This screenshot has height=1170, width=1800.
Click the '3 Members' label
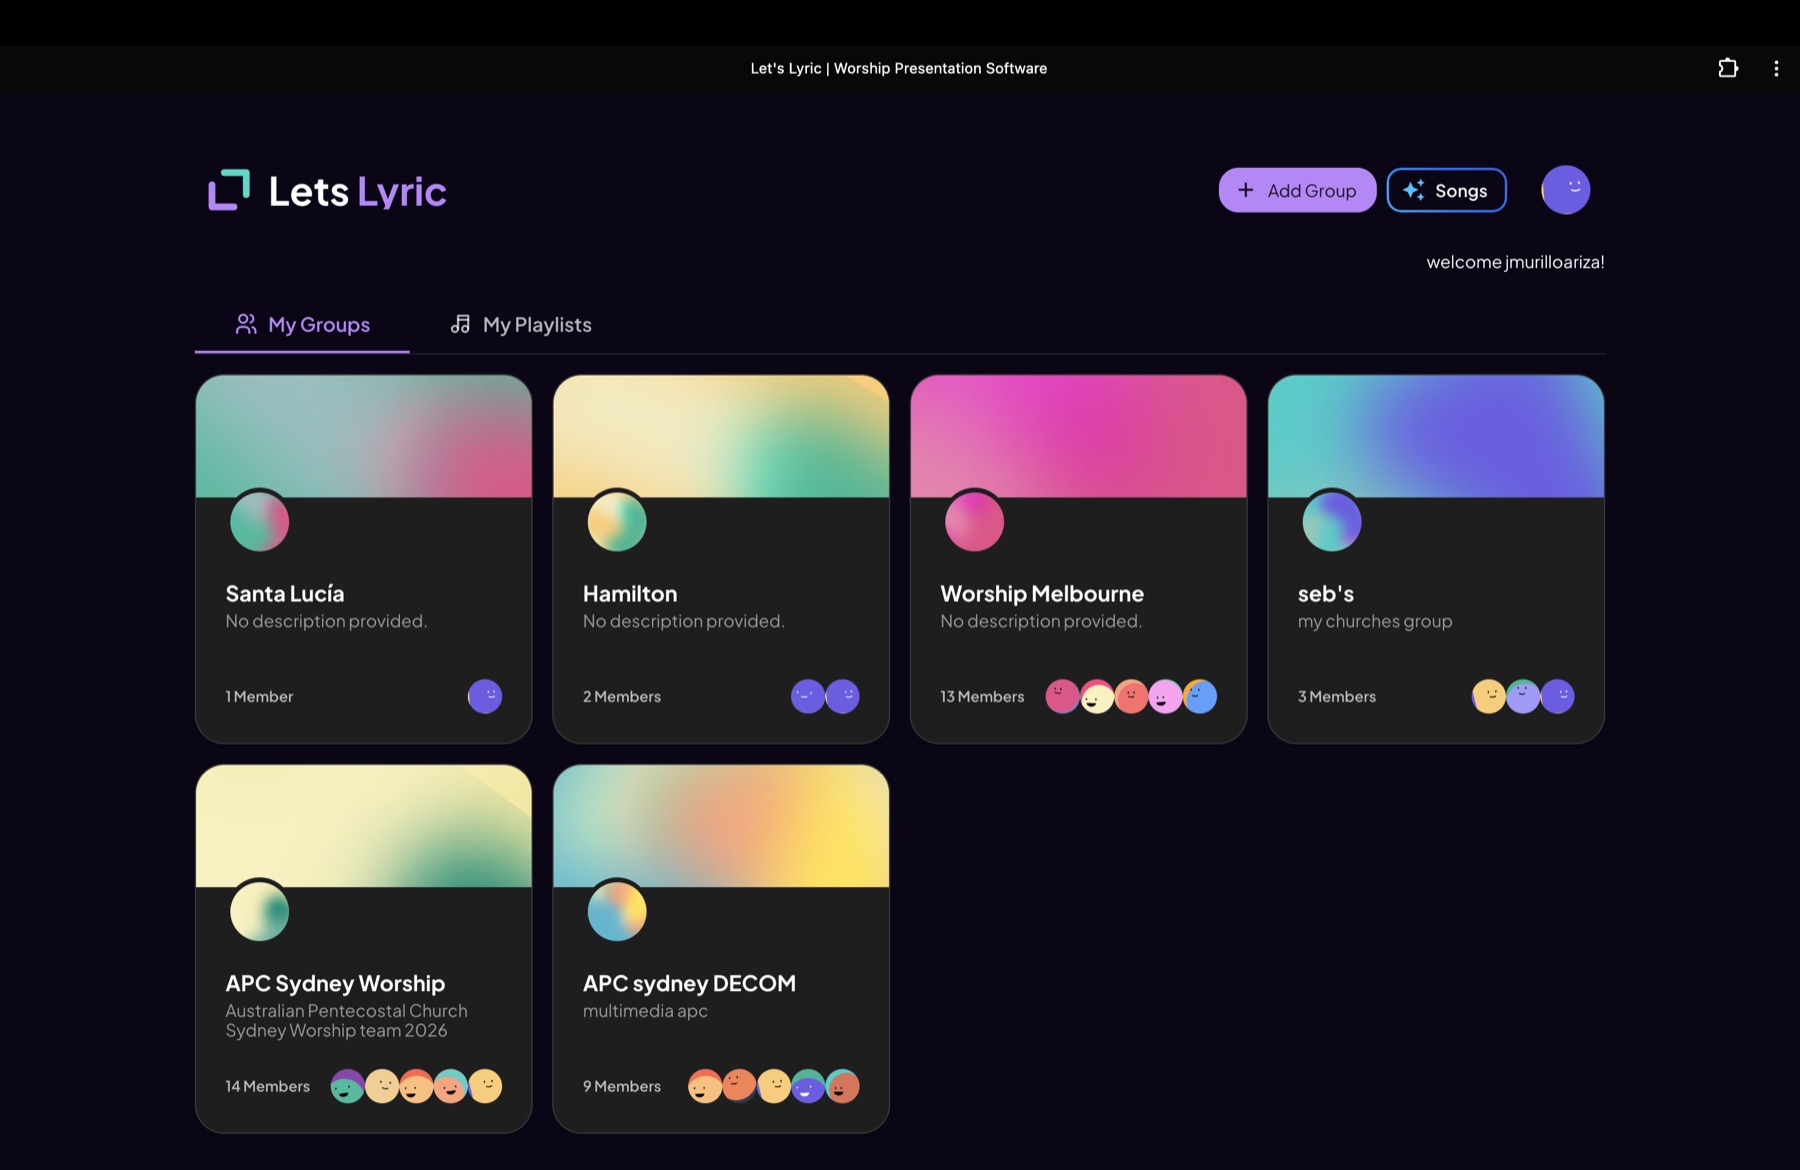tap(1337, 697)
